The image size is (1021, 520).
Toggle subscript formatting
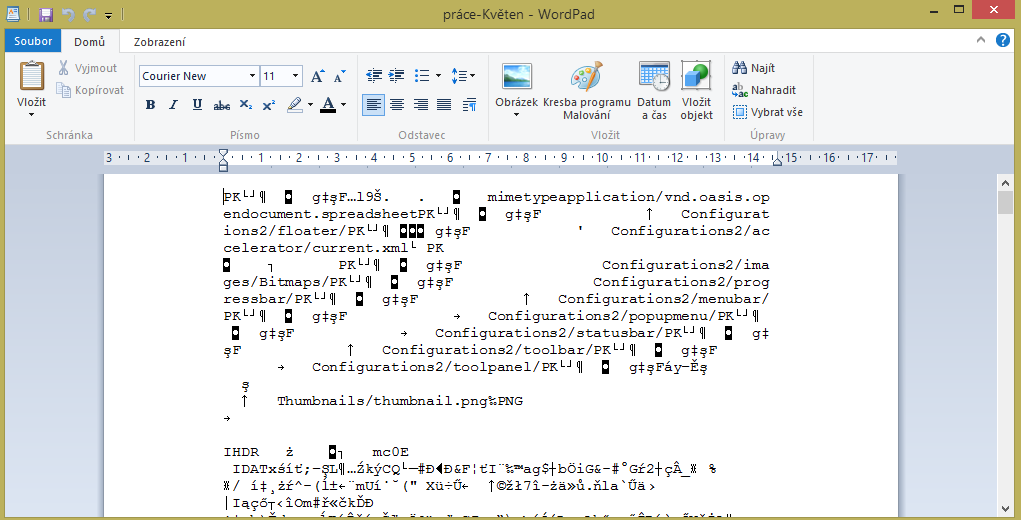coord(245,105)
